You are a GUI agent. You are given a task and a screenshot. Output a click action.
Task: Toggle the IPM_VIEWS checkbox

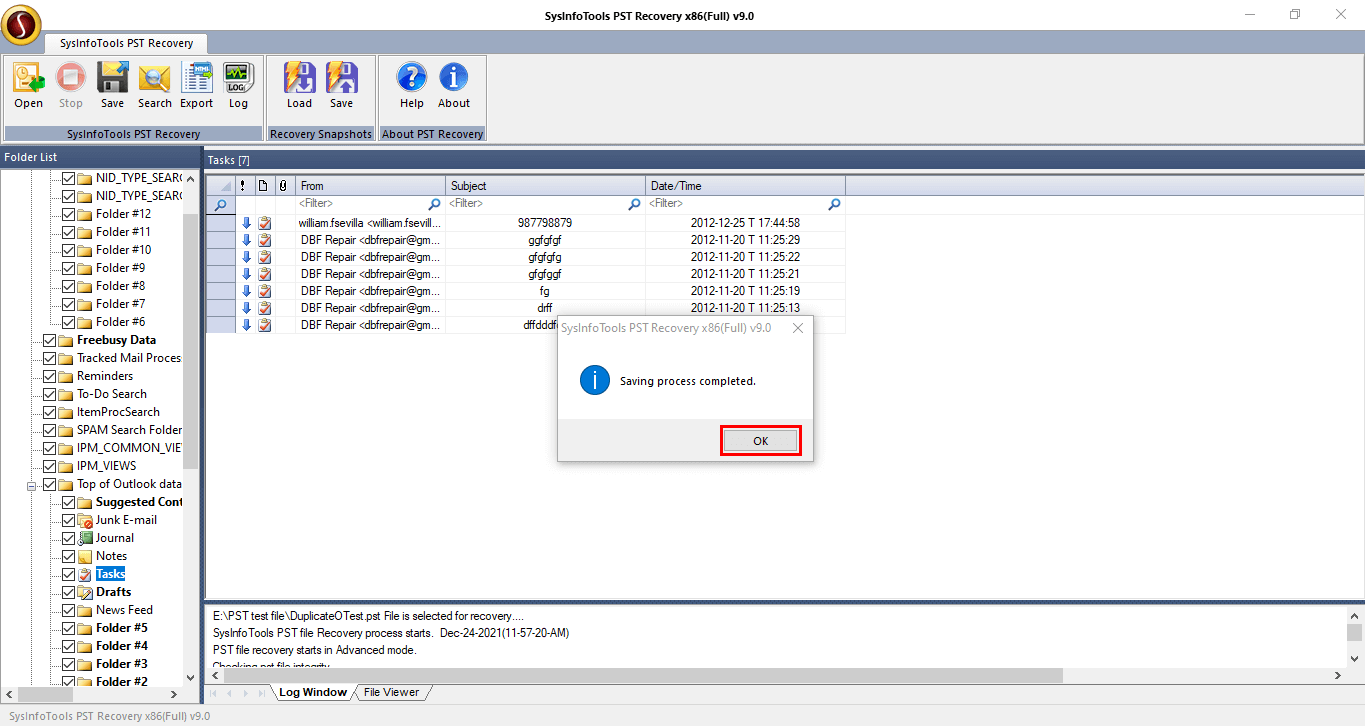[50, 466]
